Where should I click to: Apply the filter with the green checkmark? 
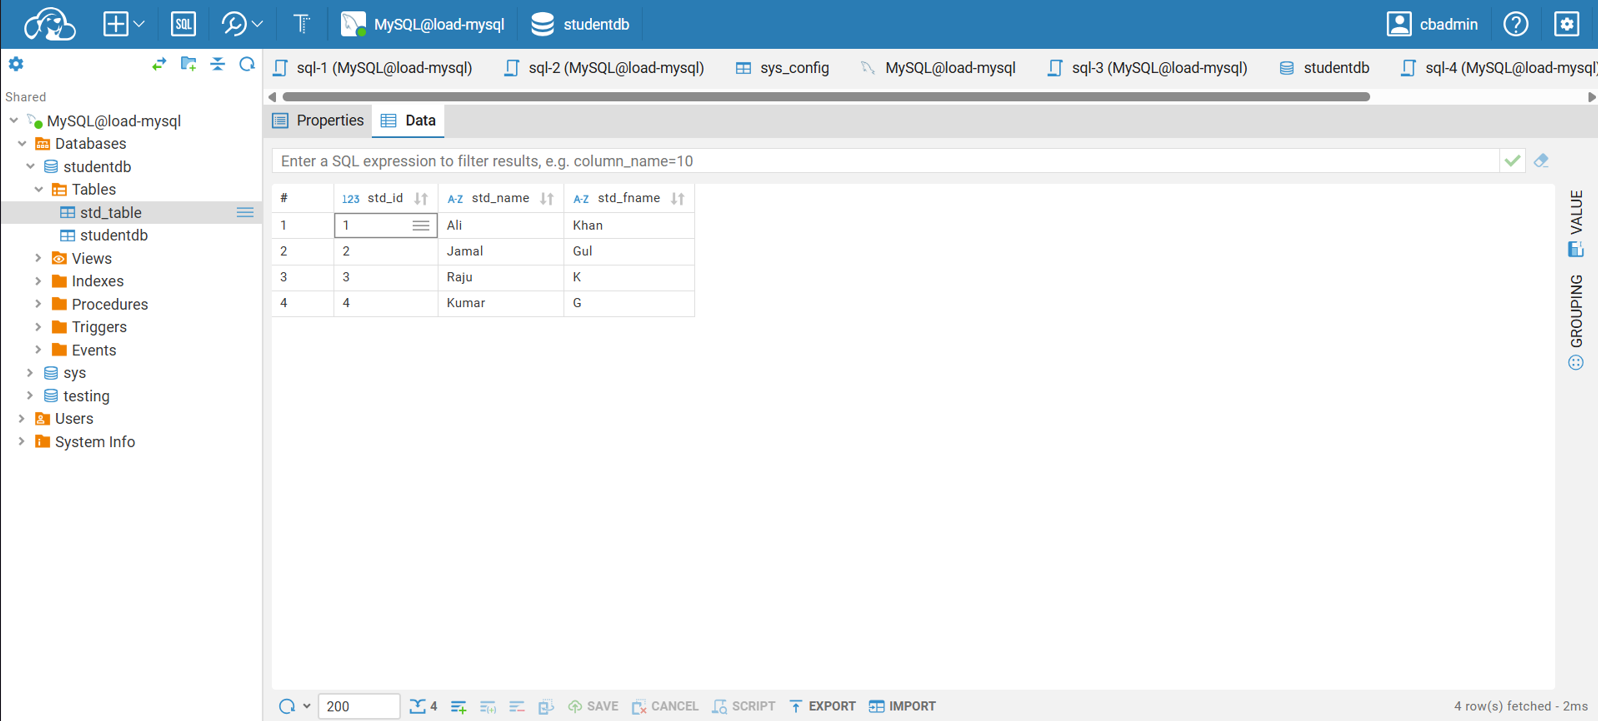click(1512, 161)
